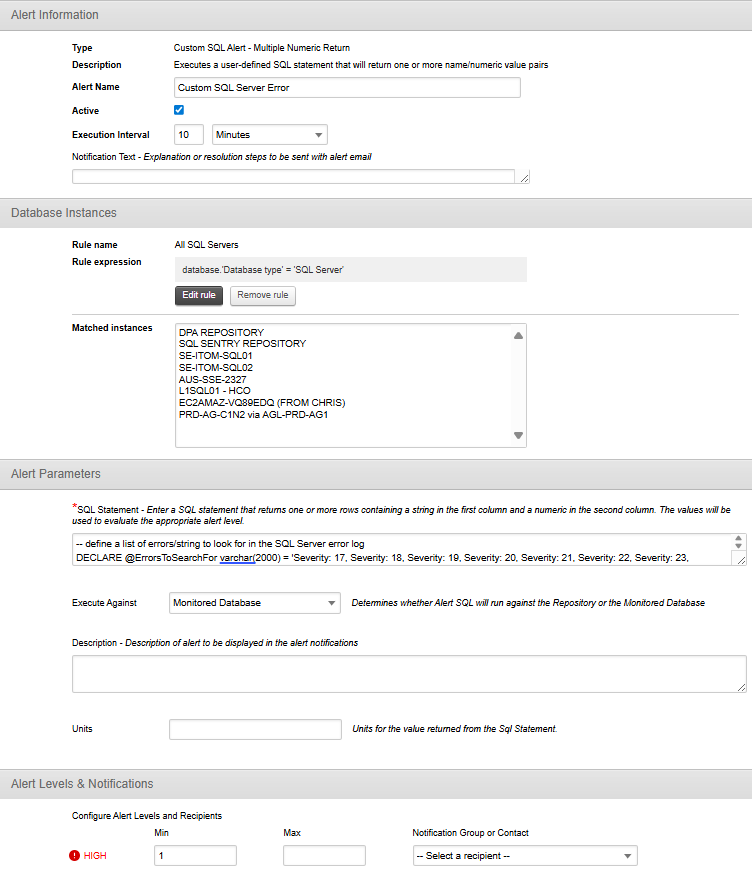The image size is (752, 869).
Task: Click the HIGH level Max value field
Action: point(324,856)
